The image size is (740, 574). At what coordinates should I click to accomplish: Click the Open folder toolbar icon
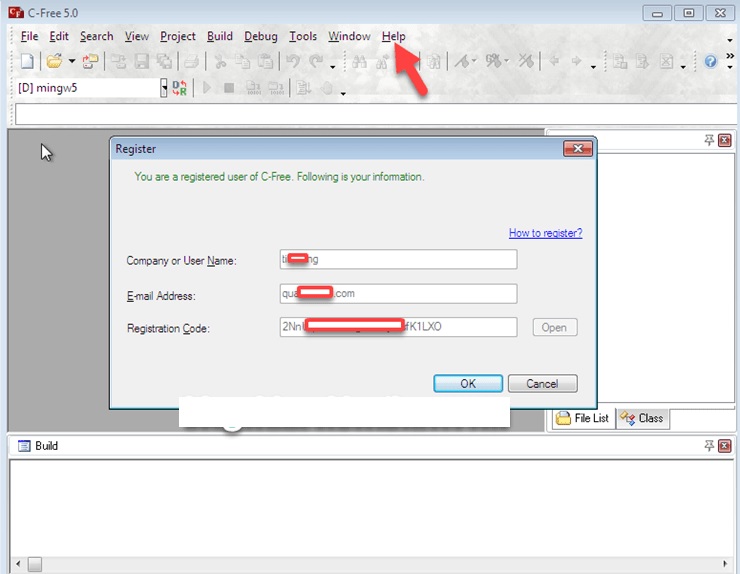coord(55,62)
